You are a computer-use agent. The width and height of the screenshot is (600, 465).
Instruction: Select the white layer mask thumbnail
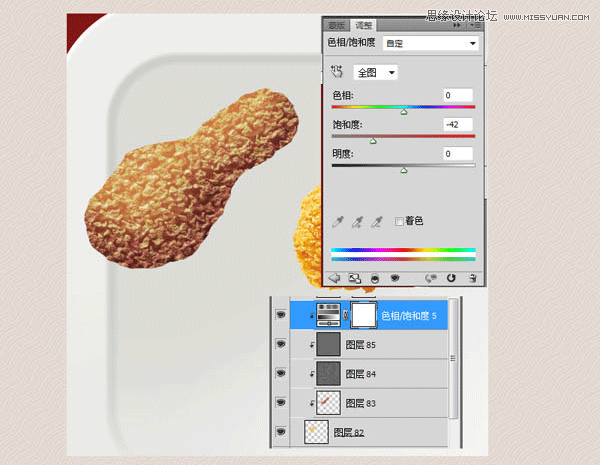click(x=364, y=315)
